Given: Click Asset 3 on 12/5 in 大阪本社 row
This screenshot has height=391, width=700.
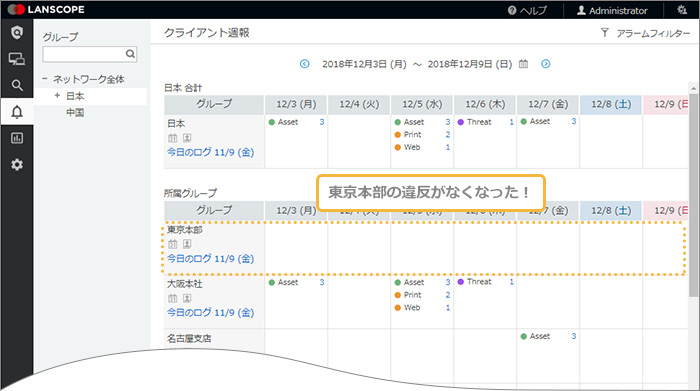Looking at the screenshot, I should (422, 282).
